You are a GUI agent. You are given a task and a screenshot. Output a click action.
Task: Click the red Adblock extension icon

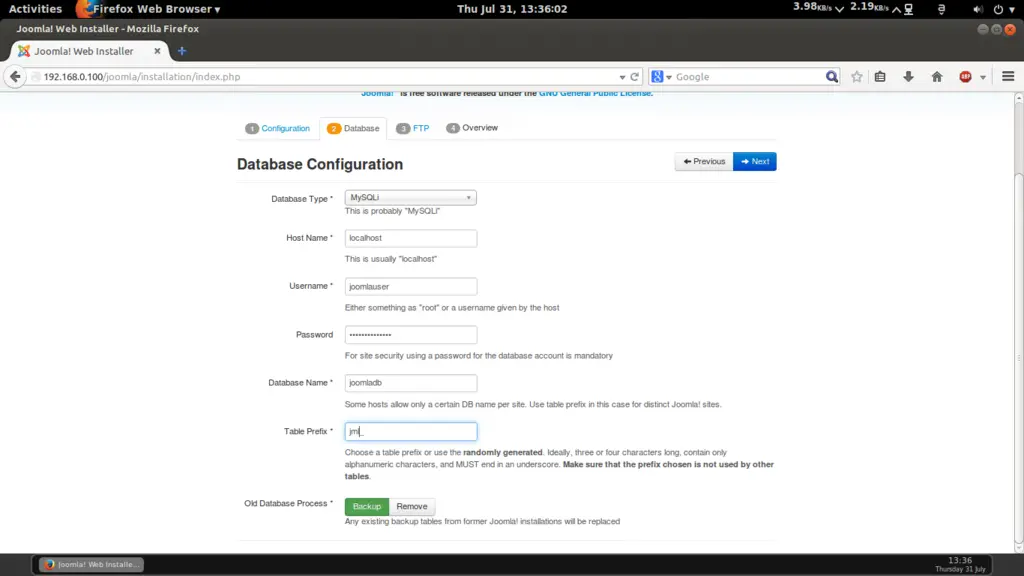pos(965,76)
